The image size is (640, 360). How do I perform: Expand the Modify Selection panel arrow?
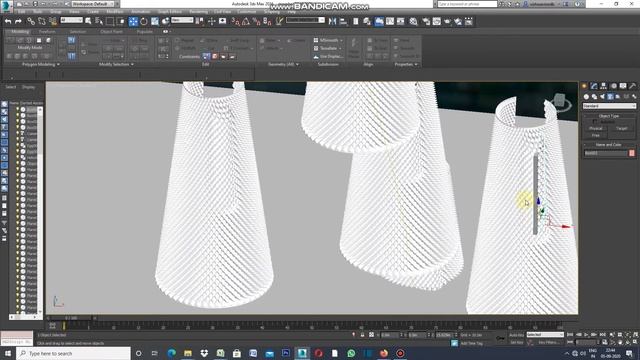(132, 64)
